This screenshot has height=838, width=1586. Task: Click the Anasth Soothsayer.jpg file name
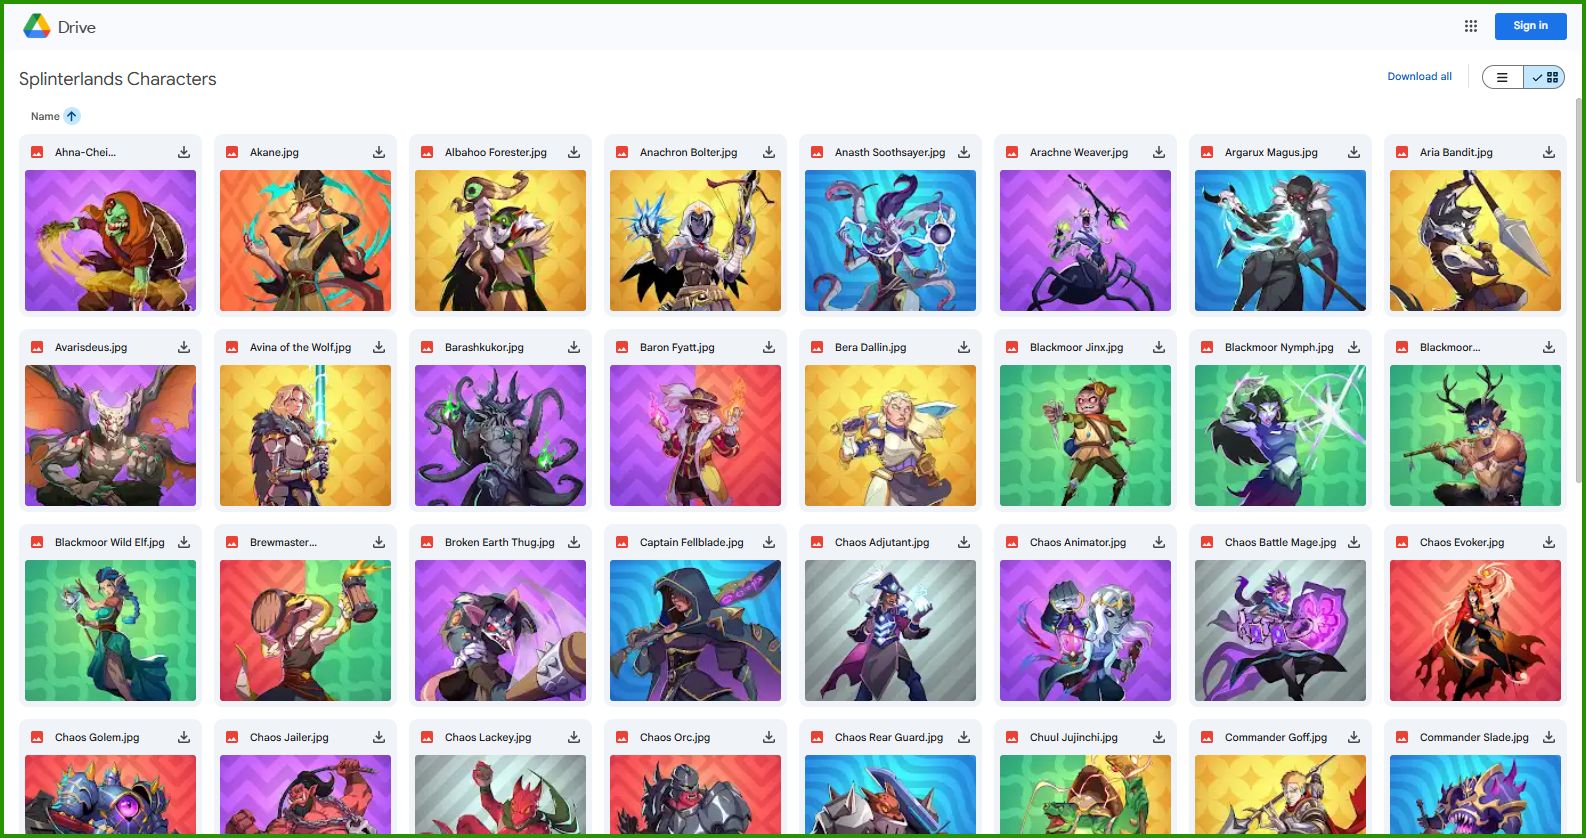pos(890,152)
